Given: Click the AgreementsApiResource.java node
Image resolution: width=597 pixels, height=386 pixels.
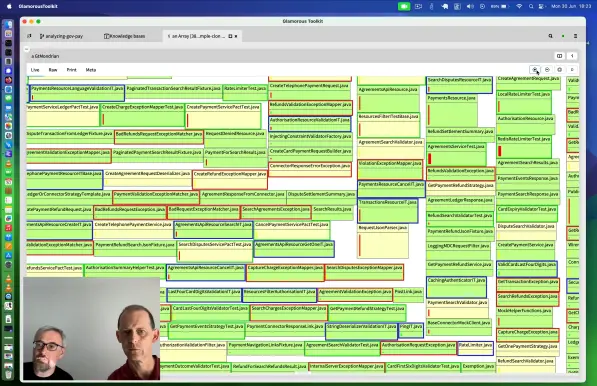Looking at the screenshot, I should pos(388,99).
